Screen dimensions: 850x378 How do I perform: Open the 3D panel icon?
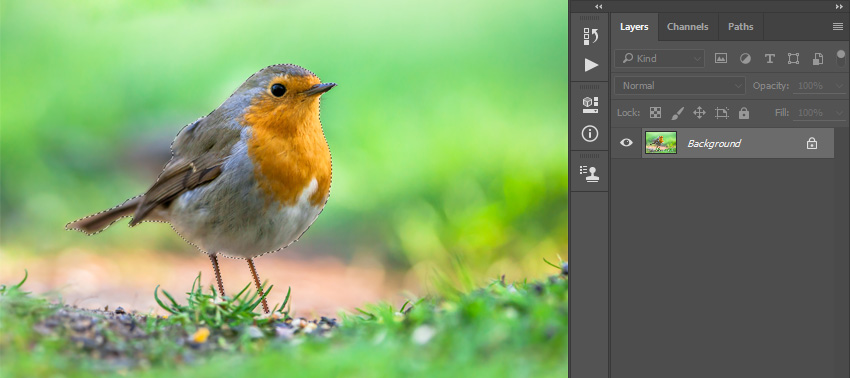(590, 105)
